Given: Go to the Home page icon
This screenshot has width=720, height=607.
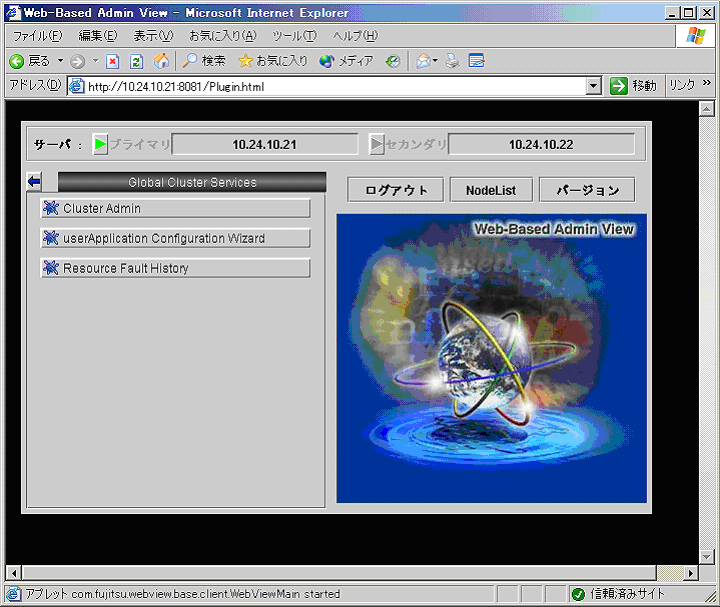Looking at the screenshot, I should 161,61.
